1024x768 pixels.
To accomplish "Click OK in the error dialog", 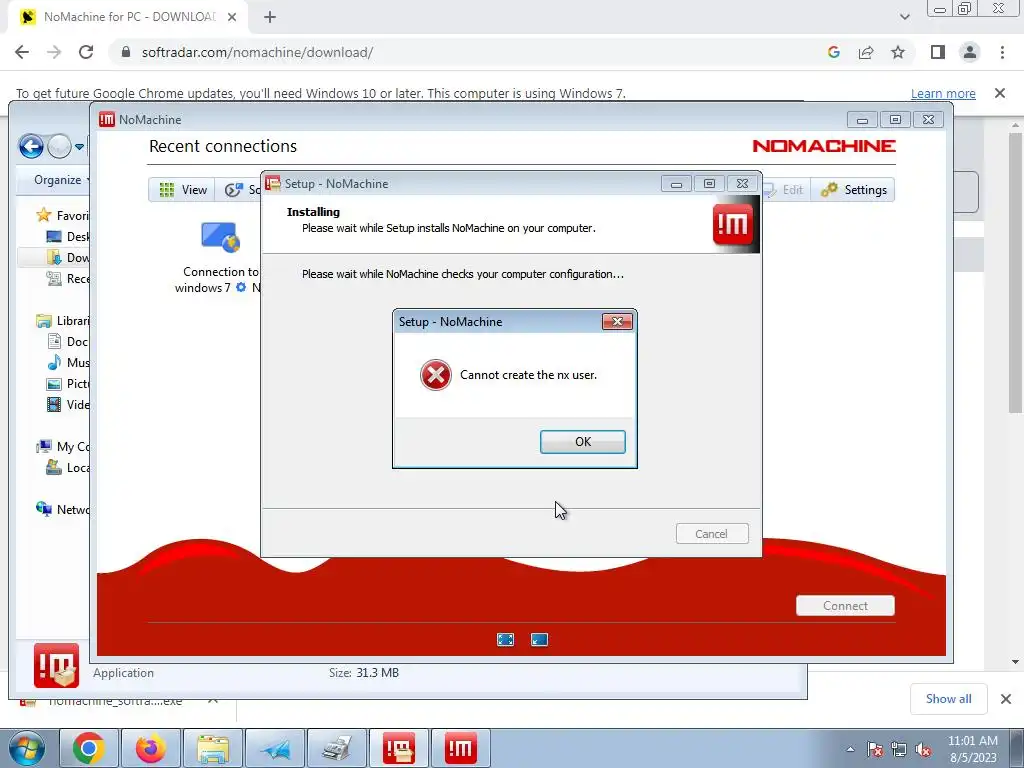I will coord(583,441).
